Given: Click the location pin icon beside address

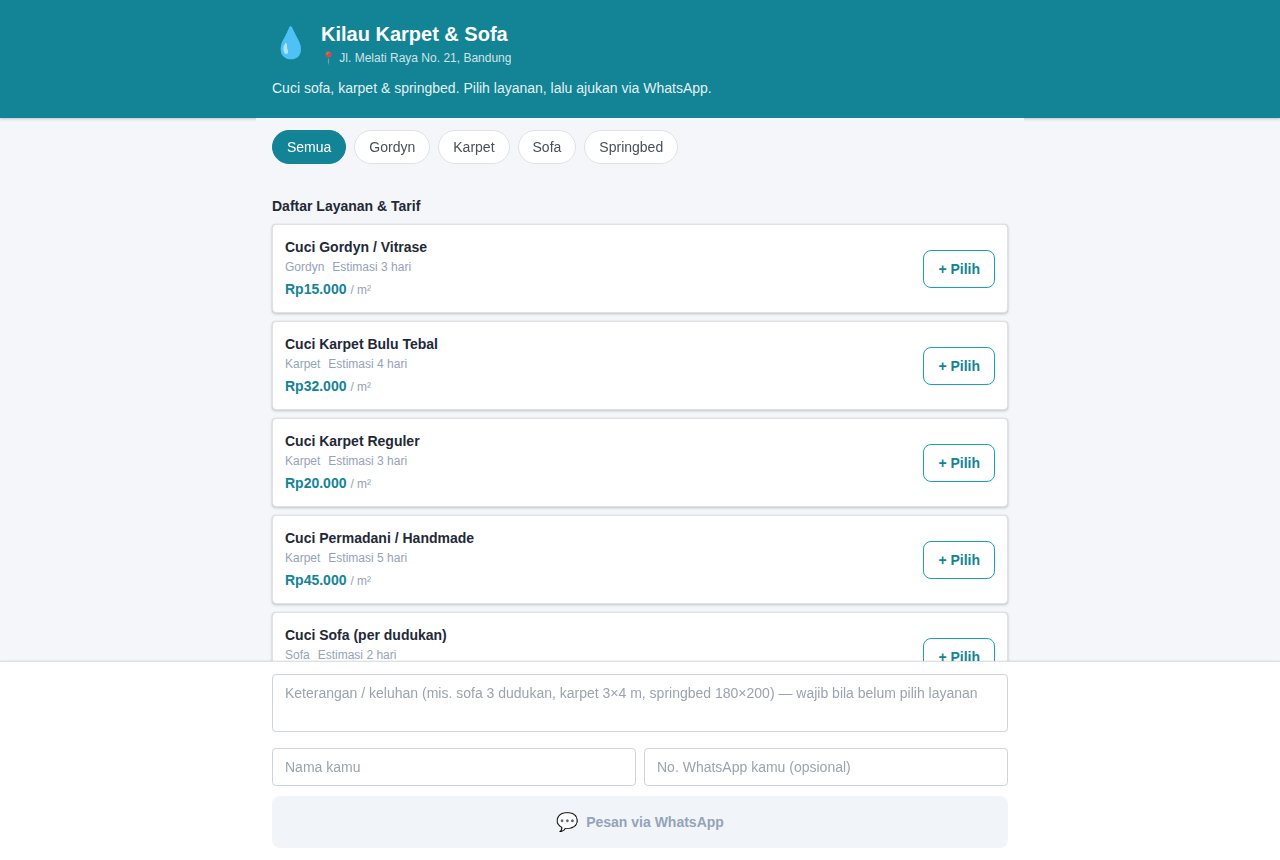Looking at the screenshot, I should click(328, 58).
